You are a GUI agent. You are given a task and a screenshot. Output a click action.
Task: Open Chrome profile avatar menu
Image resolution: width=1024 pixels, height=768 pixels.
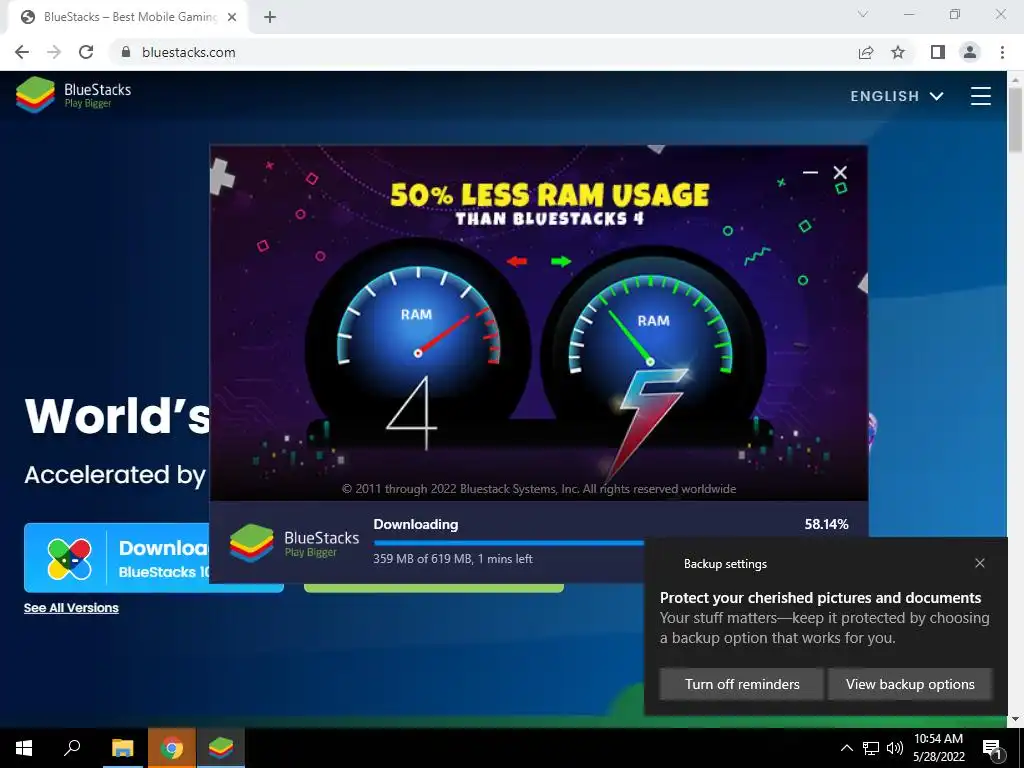pyautogui.click(x=970, y=52)
